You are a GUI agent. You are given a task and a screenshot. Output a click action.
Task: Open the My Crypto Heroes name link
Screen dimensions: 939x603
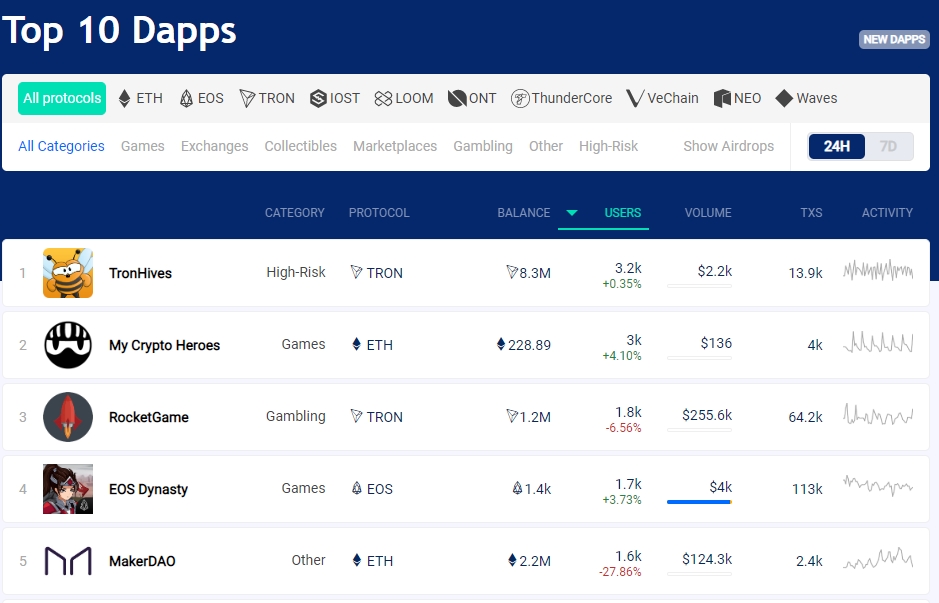[x=165, y=346]
